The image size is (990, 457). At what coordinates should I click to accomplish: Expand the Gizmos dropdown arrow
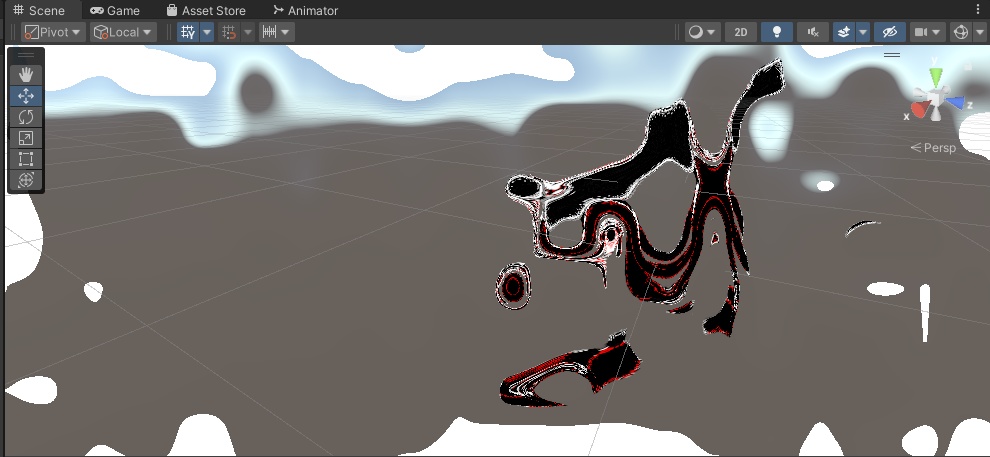[x=980, y=32]
